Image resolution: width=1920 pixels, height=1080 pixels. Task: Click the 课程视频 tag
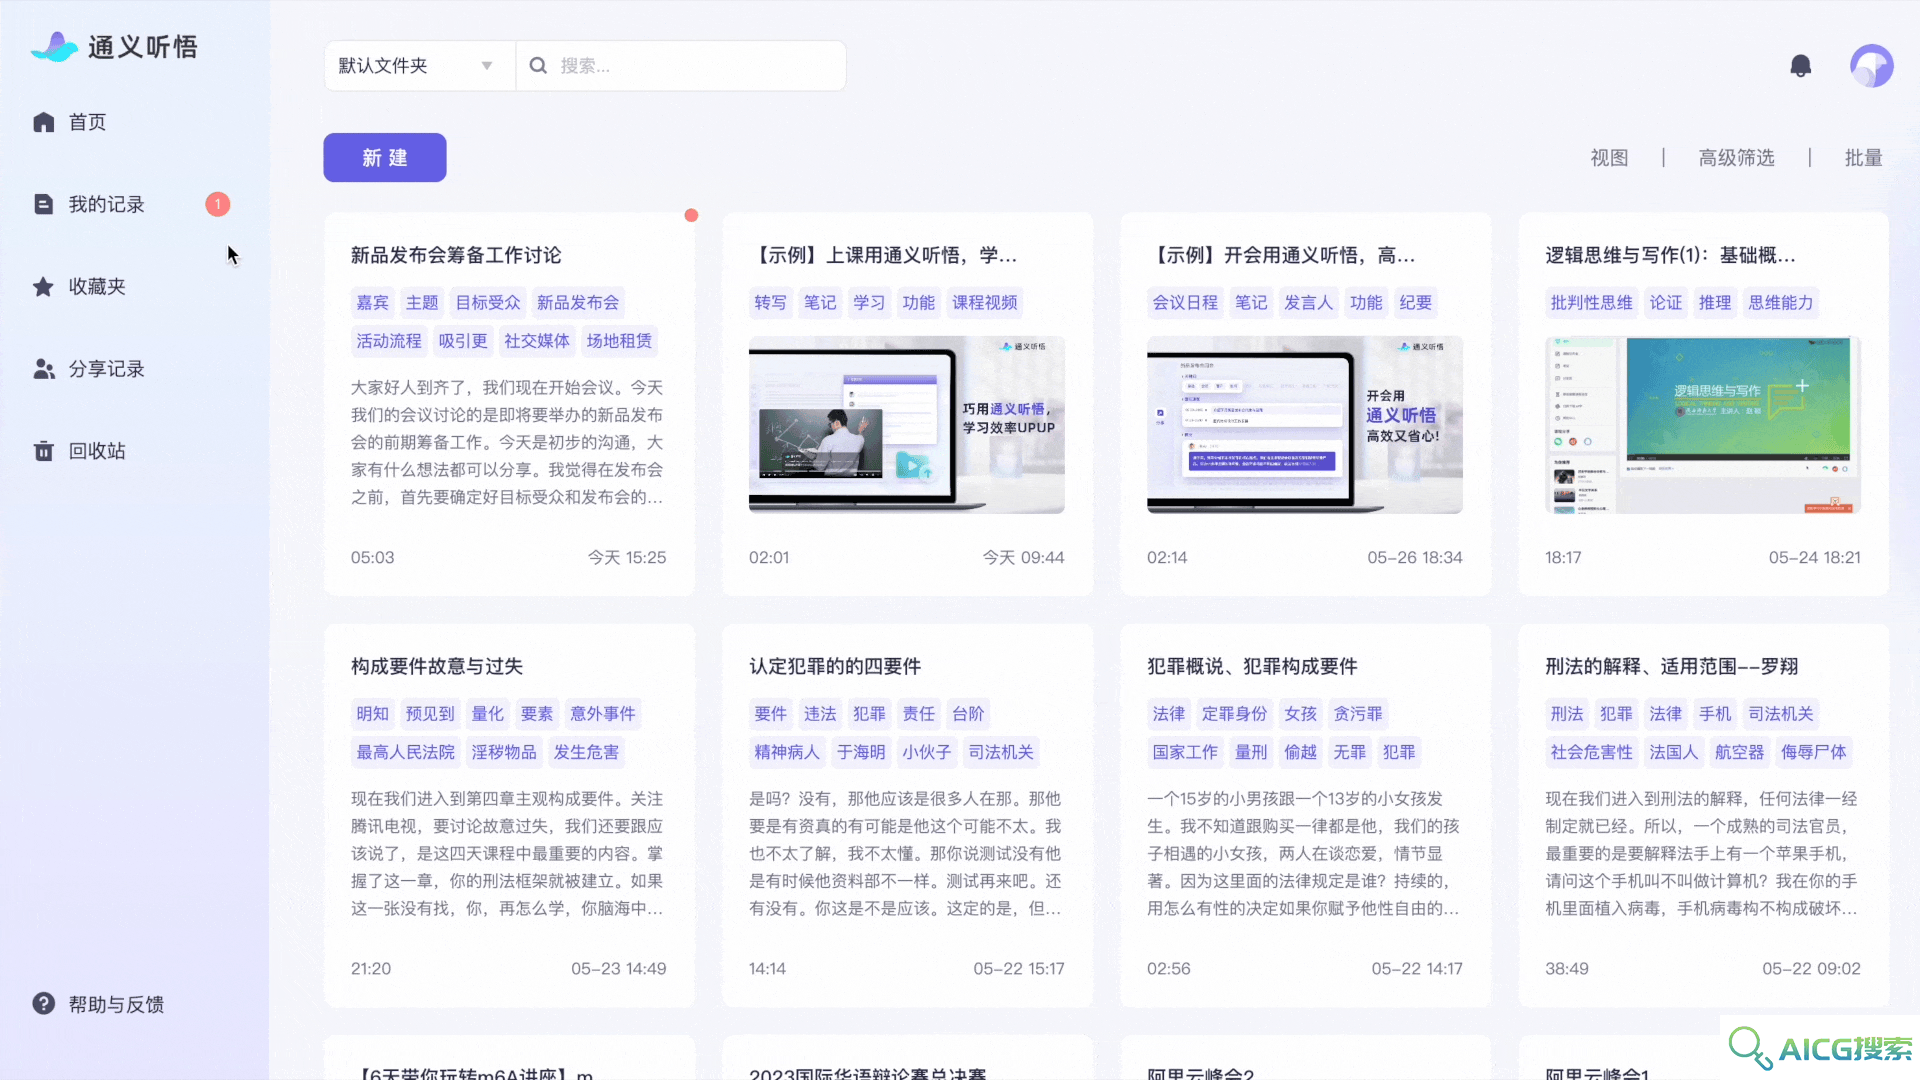(985, 303)
